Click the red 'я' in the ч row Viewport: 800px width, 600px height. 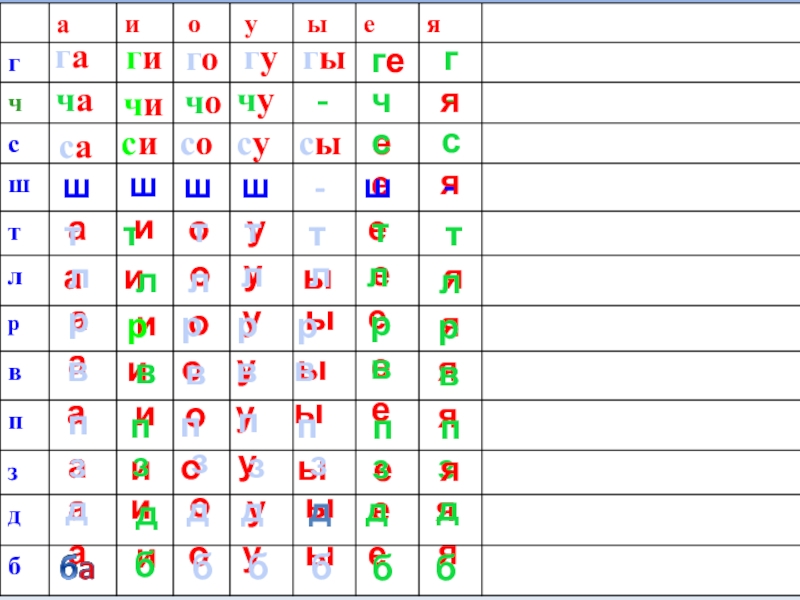(x=450, y=102)
